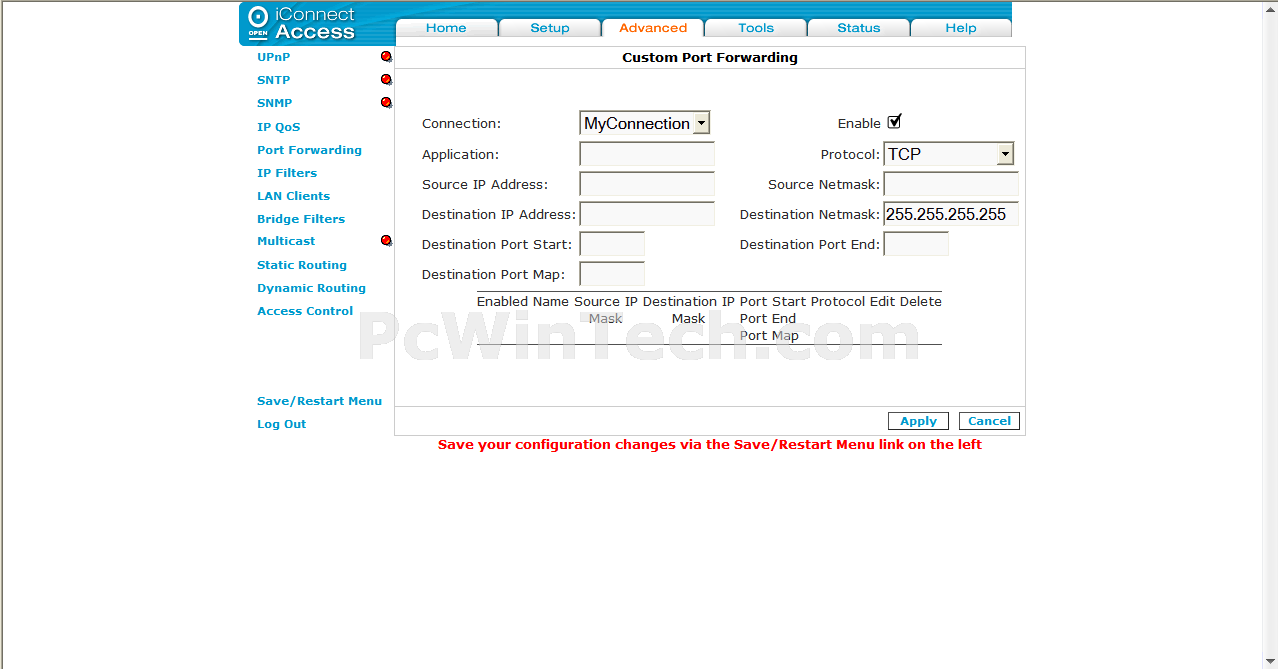Focus the Destination Port Map field
The height and width of the screenshot is (669, 1278).
click(x=612, y=274)
